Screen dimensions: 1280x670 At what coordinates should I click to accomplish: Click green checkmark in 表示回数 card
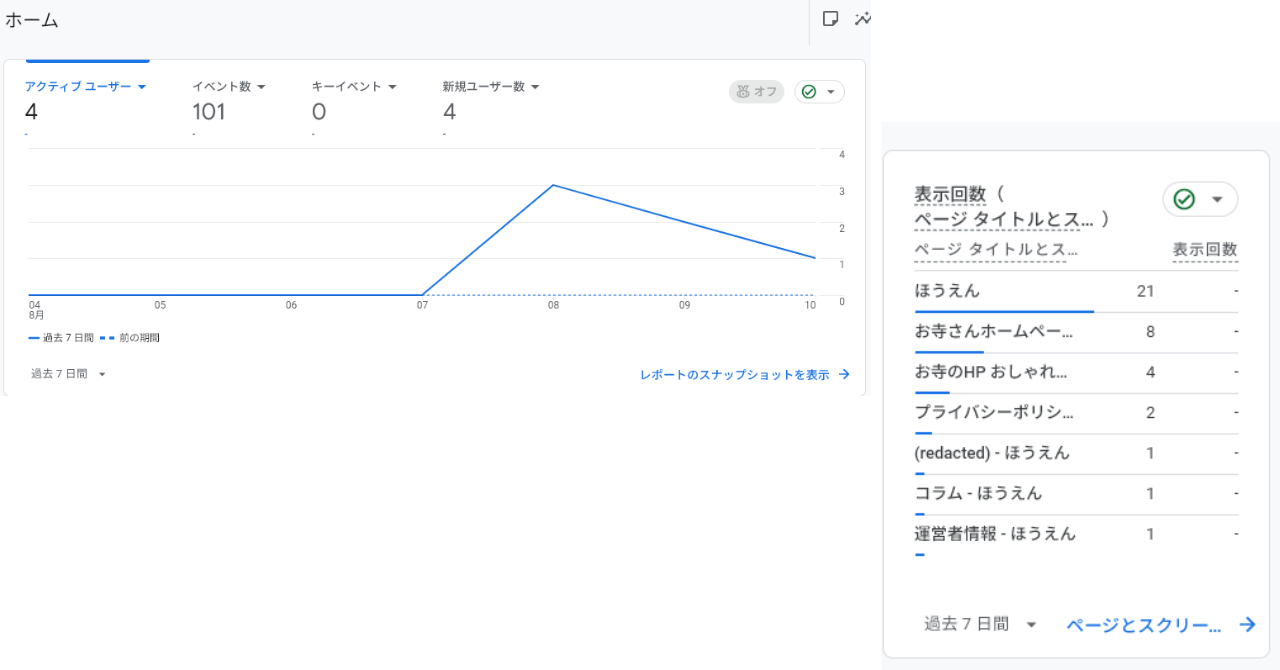(x=1184, y=199)
